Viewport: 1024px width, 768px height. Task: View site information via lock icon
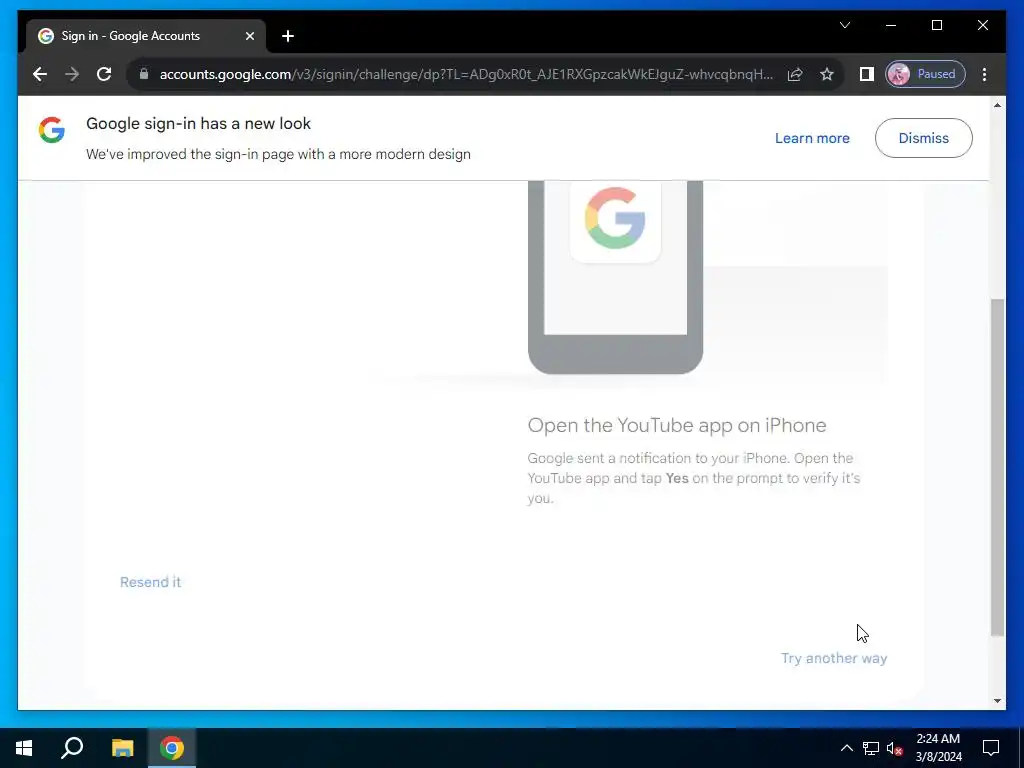[x=144, y=74]
